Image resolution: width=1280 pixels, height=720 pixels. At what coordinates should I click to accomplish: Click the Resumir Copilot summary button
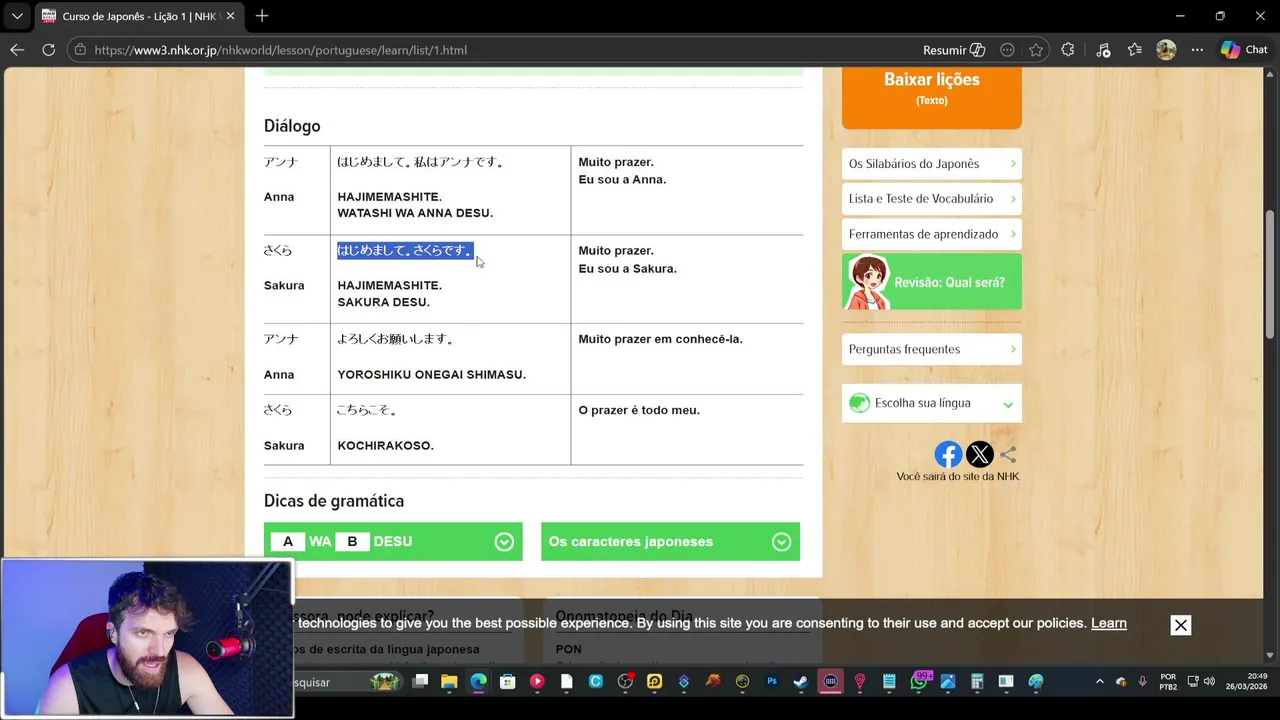(954, 50)
